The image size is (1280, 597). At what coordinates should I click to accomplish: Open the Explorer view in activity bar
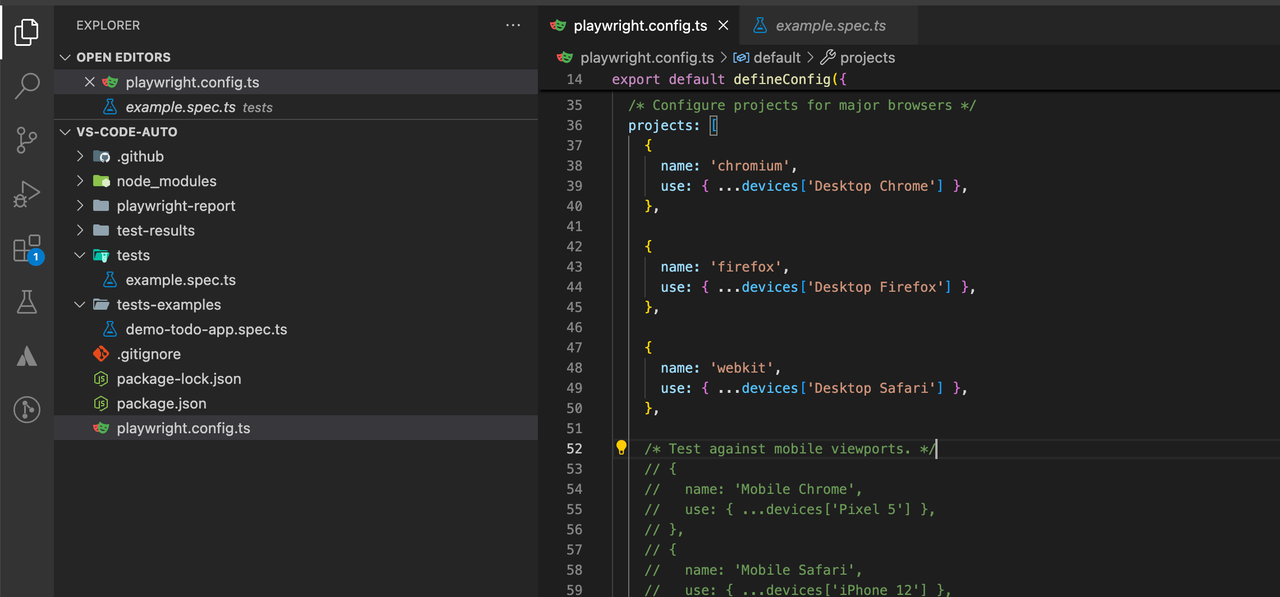[x=27, y=32]
